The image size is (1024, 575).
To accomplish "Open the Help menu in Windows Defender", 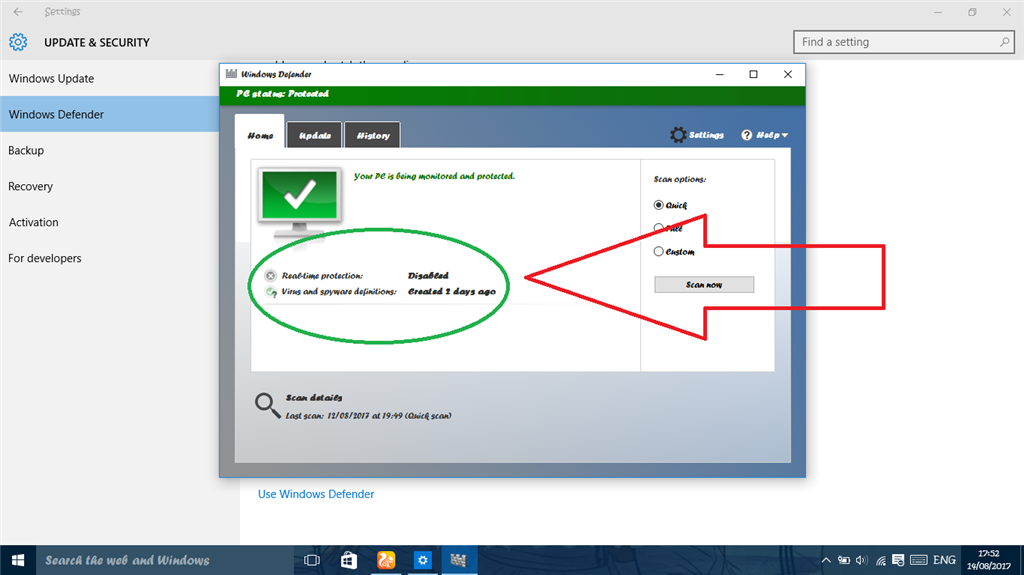I will coord(765,135).
